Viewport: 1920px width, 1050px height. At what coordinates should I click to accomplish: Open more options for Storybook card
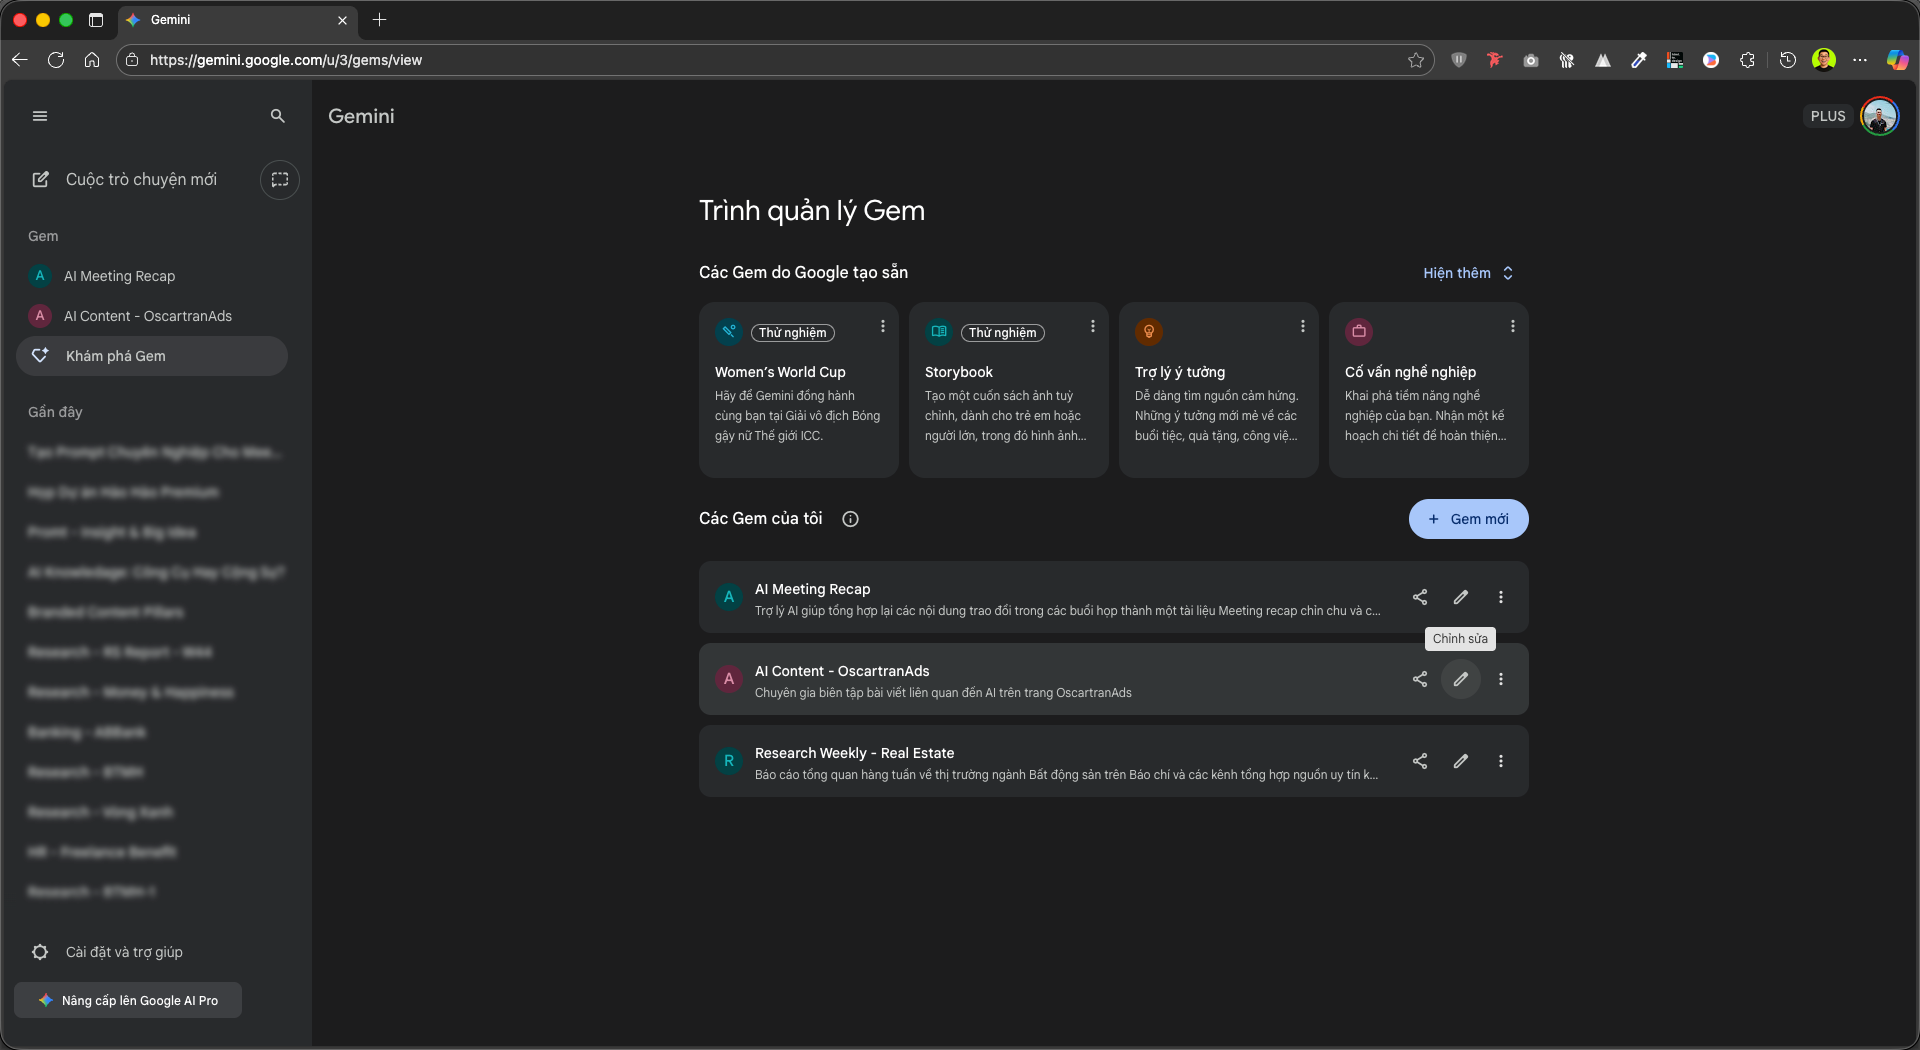pos(1092,327)
